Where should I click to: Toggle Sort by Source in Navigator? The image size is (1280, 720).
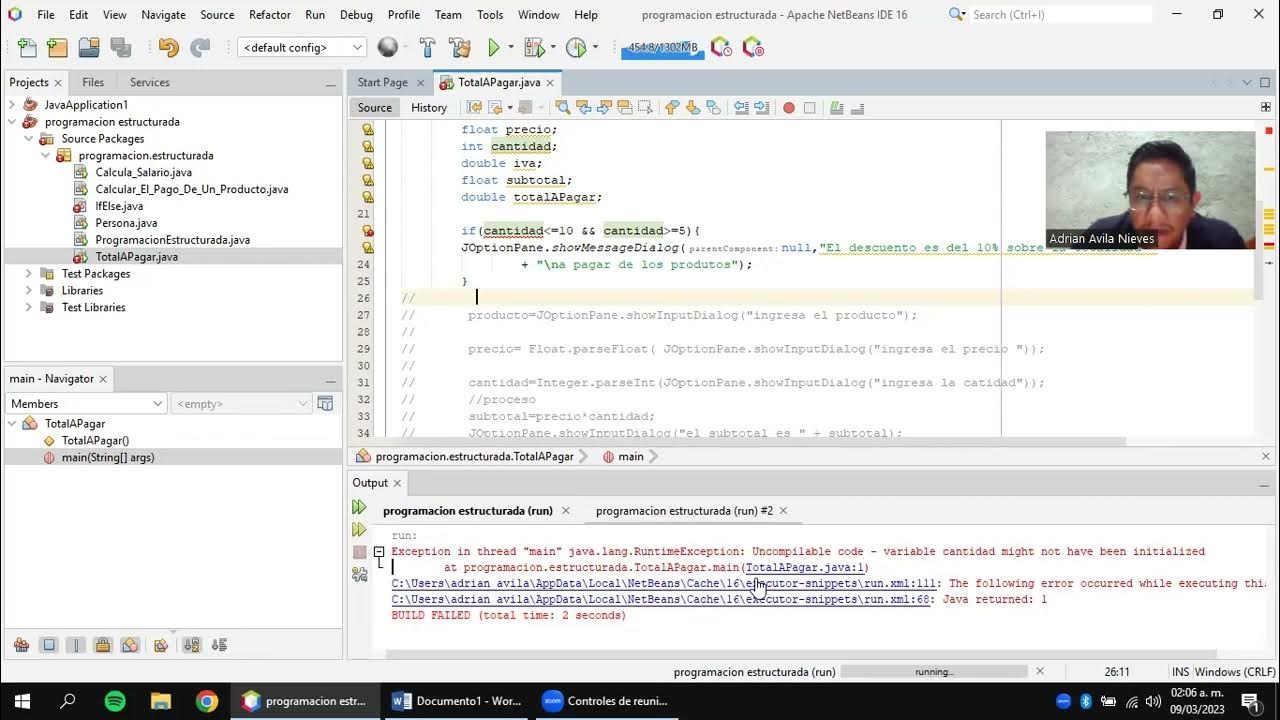pos(219,645)
